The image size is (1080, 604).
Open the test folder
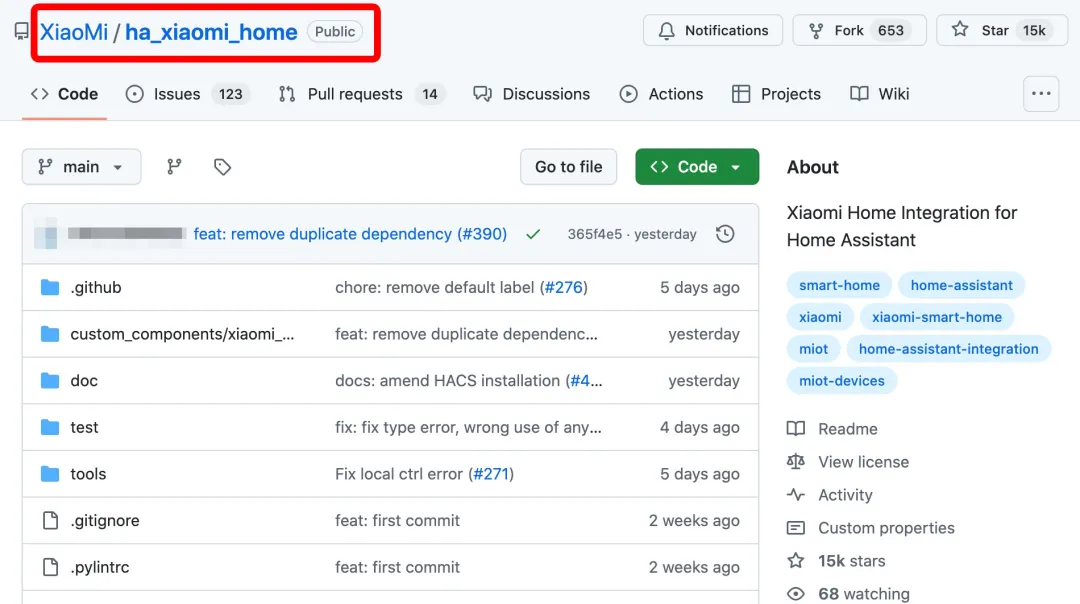[x=84, y=428]
